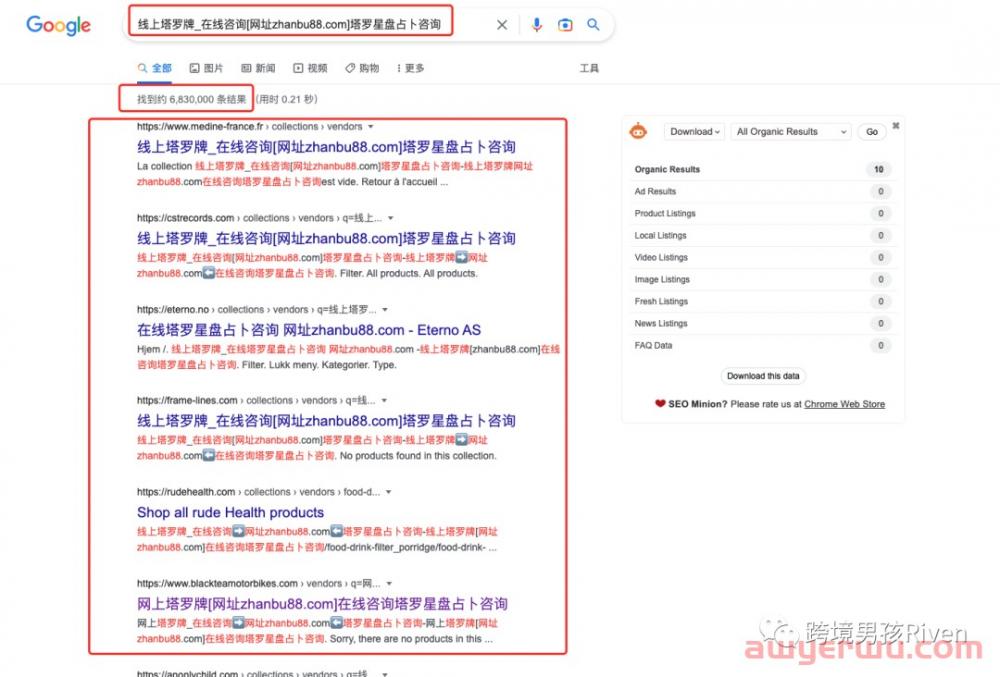Image resolution: width=1000 pixels, height=677 pixels.
Task: Close the SEO Minion panel
Action: [896, 125]
